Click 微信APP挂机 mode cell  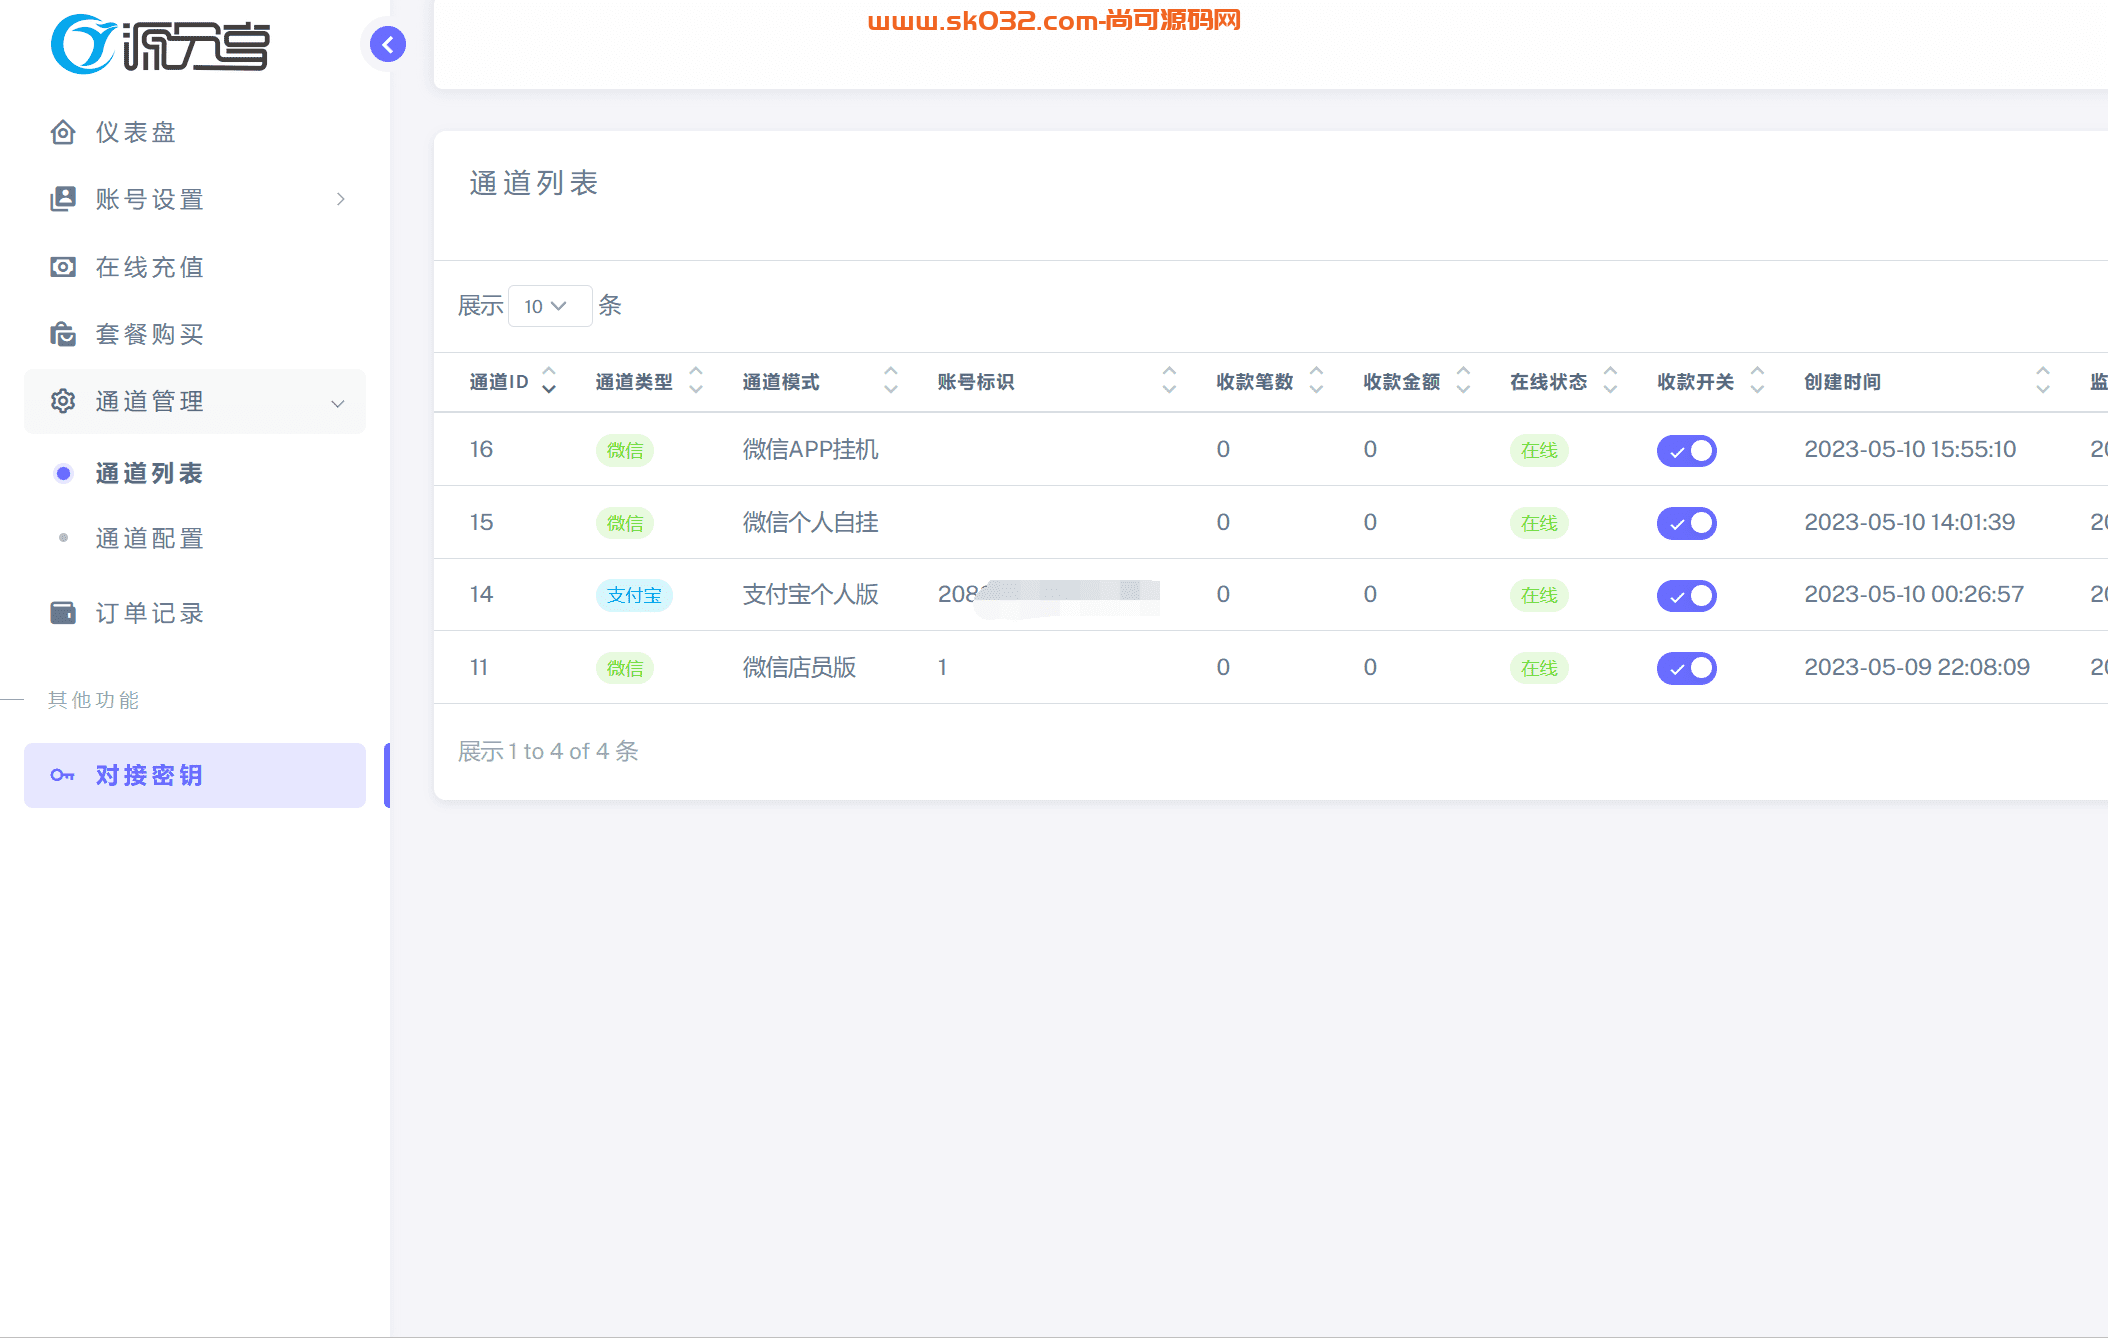coord(810,449)
